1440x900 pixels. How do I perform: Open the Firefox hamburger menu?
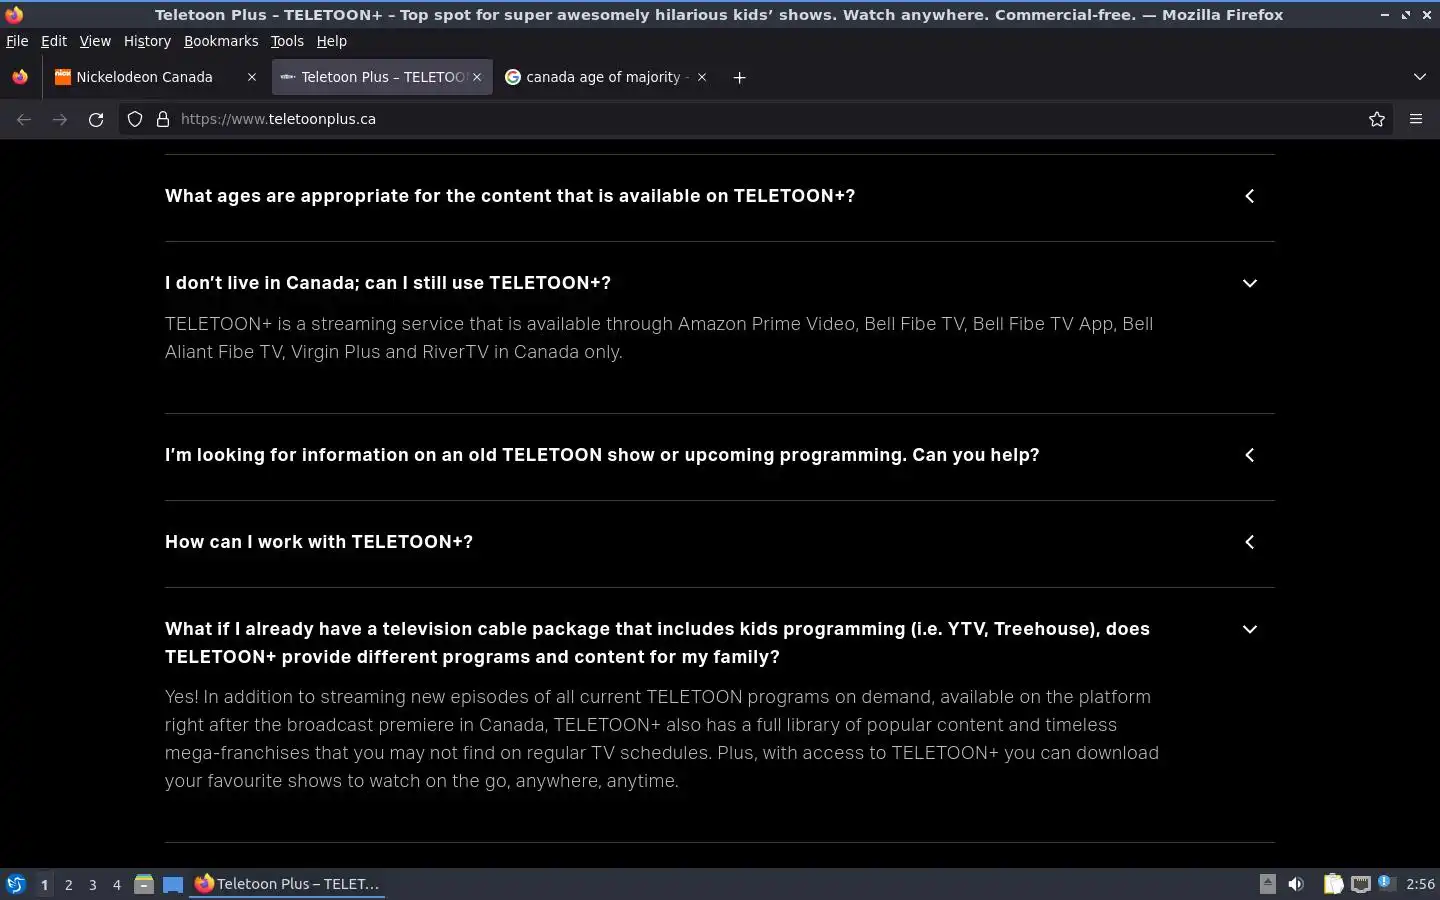pos(1416,119)
